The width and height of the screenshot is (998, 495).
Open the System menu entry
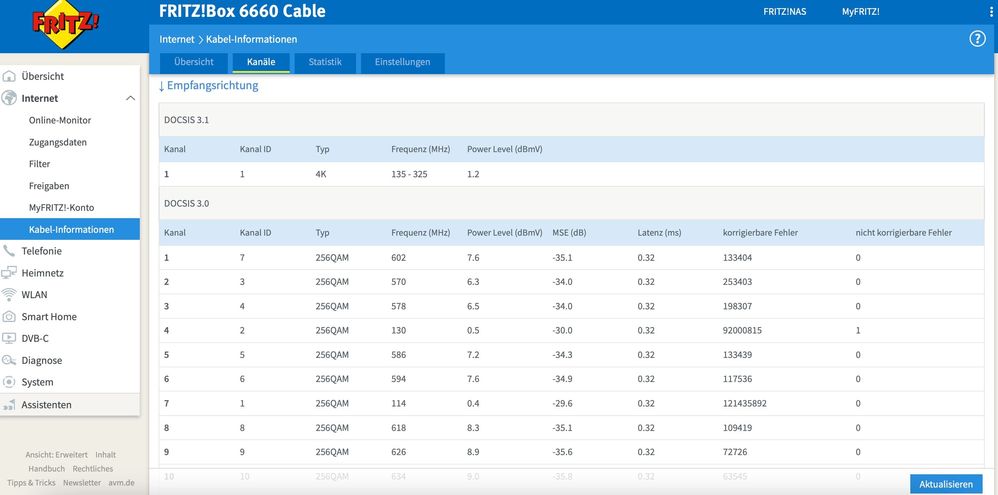[38, 382]
